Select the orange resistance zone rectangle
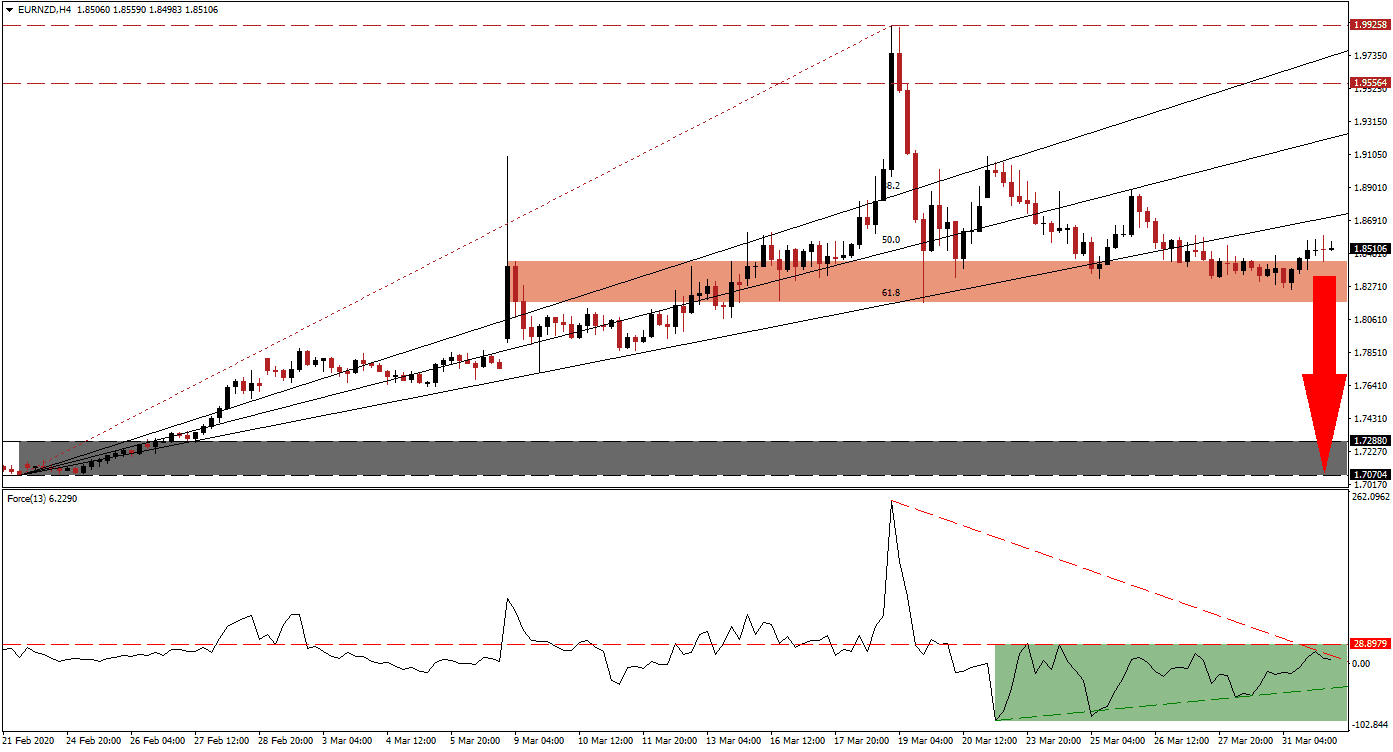The width and height of the screenshot is (1393, 752). [925, 282]
